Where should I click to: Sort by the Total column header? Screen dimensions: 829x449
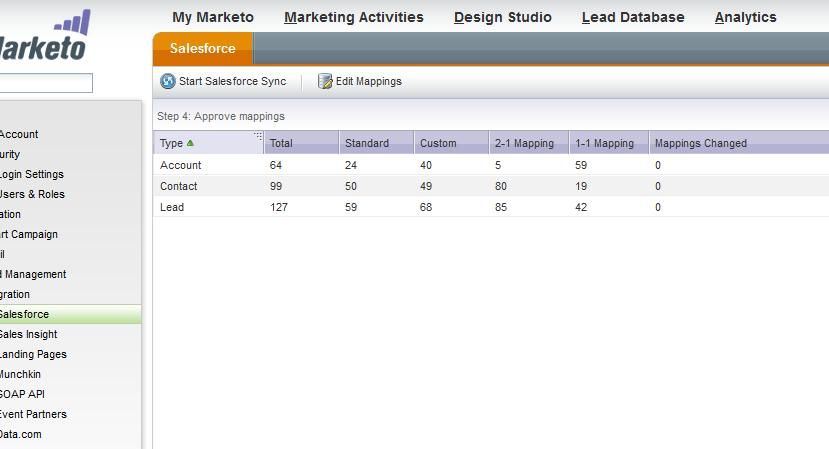[x=281, y=143]
